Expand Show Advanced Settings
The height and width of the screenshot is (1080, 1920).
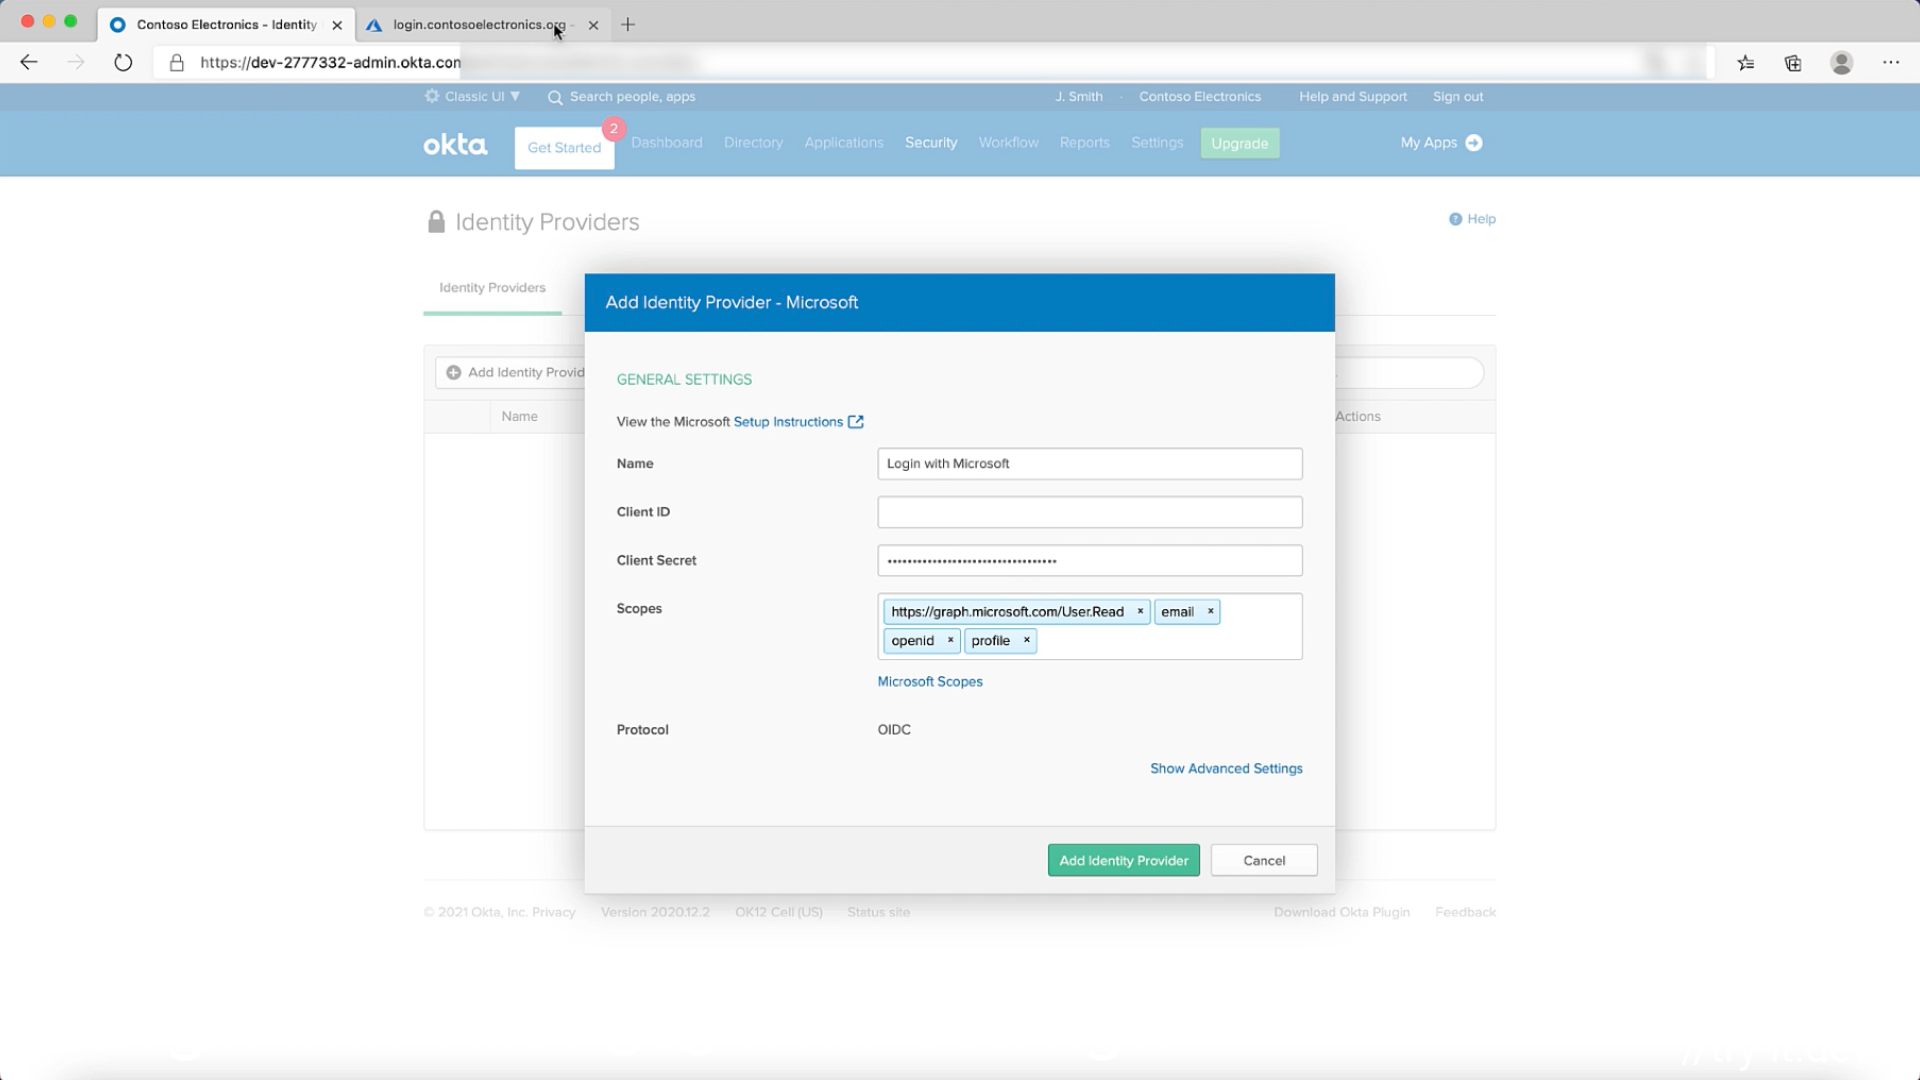click(x=1225, y=768)
